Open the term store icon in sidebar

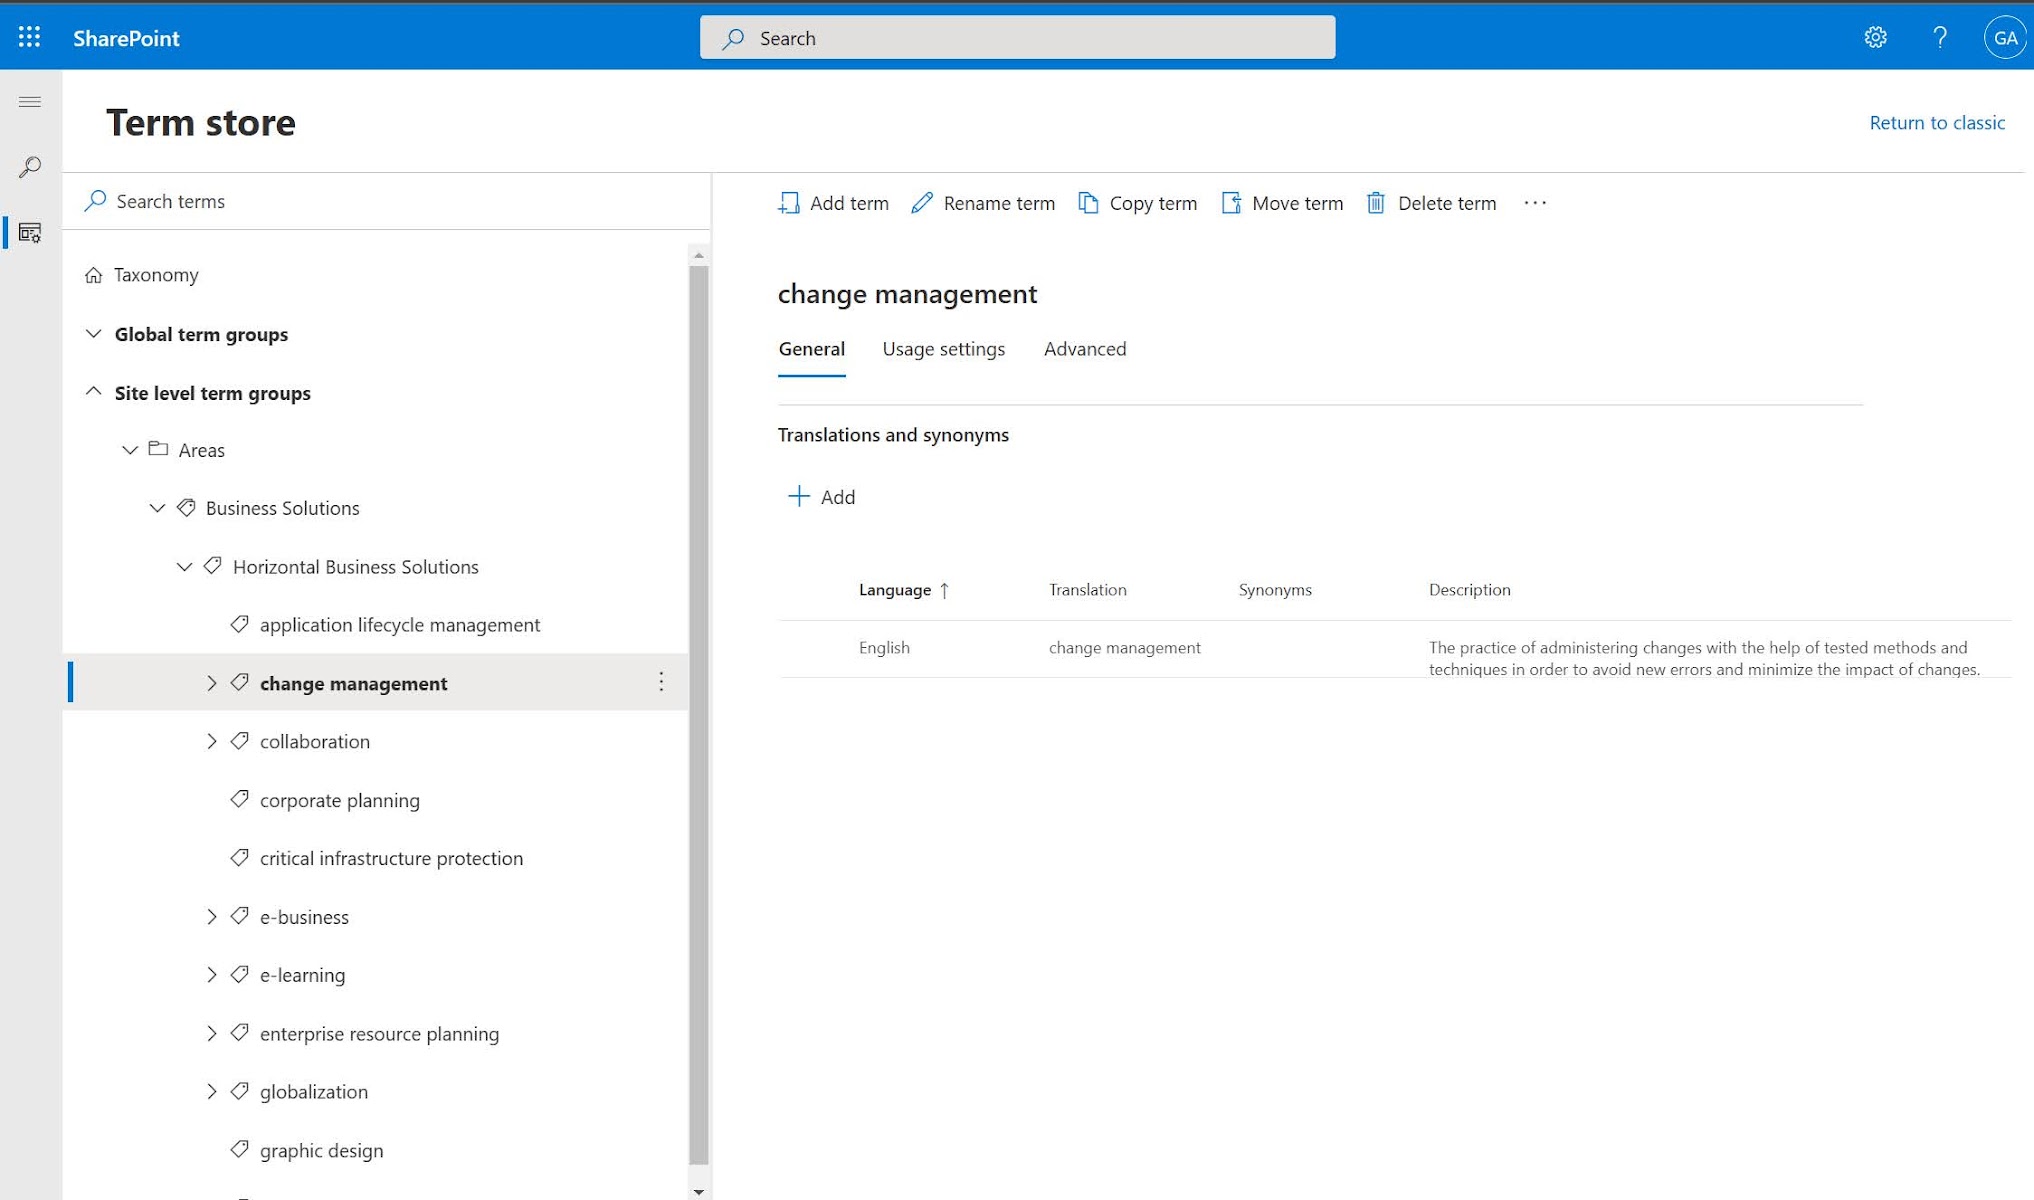30,233
